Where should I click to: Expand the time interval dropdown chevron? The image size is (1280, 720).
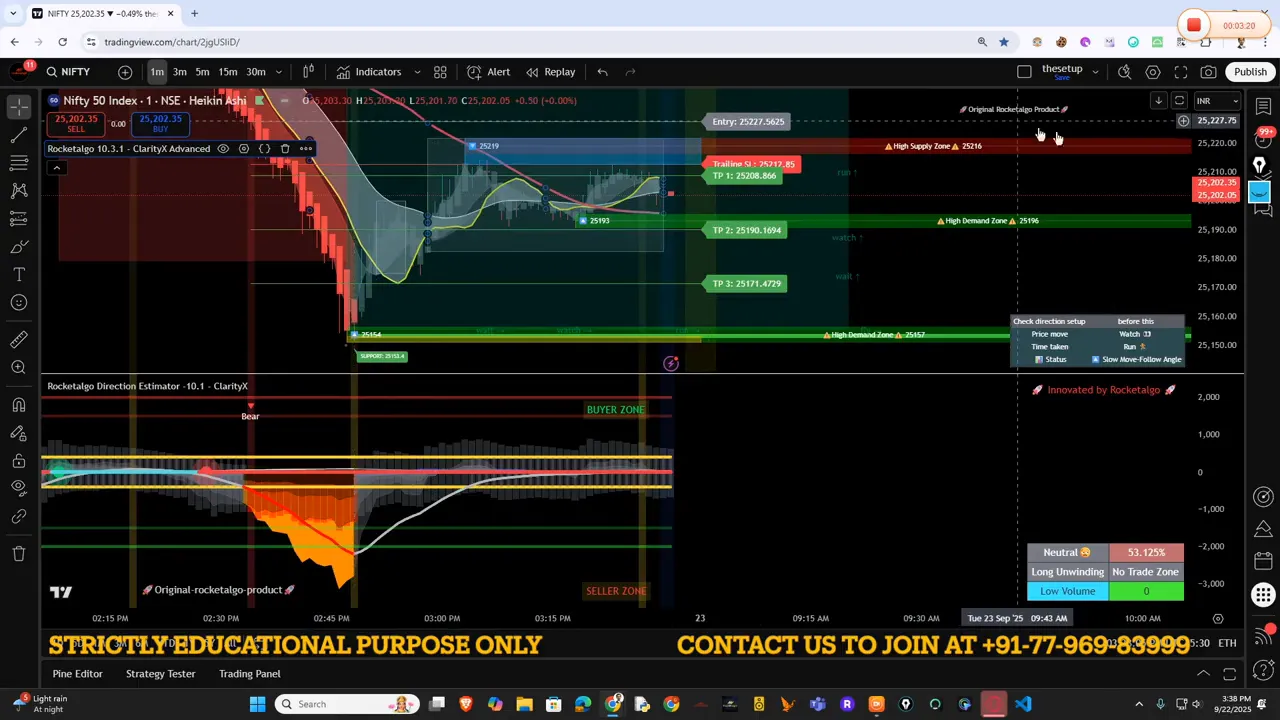[279, 72]
